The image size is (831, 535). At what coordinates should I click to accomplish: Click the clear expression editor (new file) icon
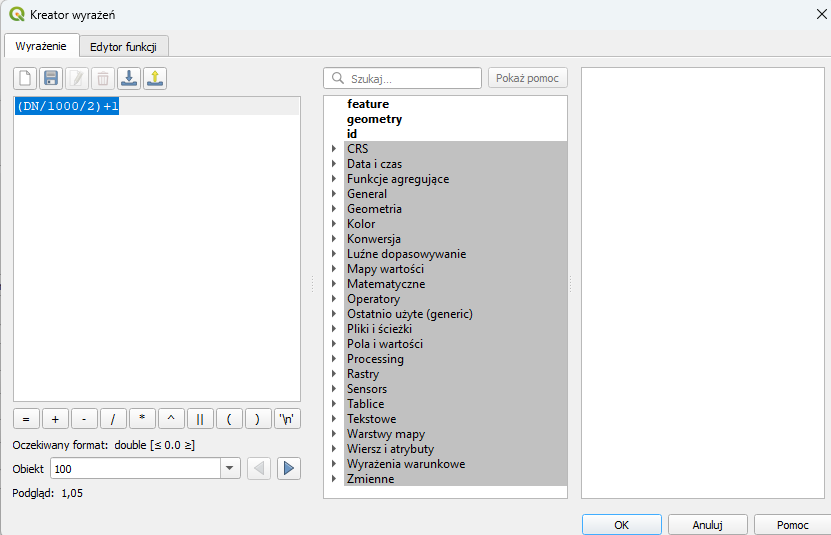(x=25, y=78)
